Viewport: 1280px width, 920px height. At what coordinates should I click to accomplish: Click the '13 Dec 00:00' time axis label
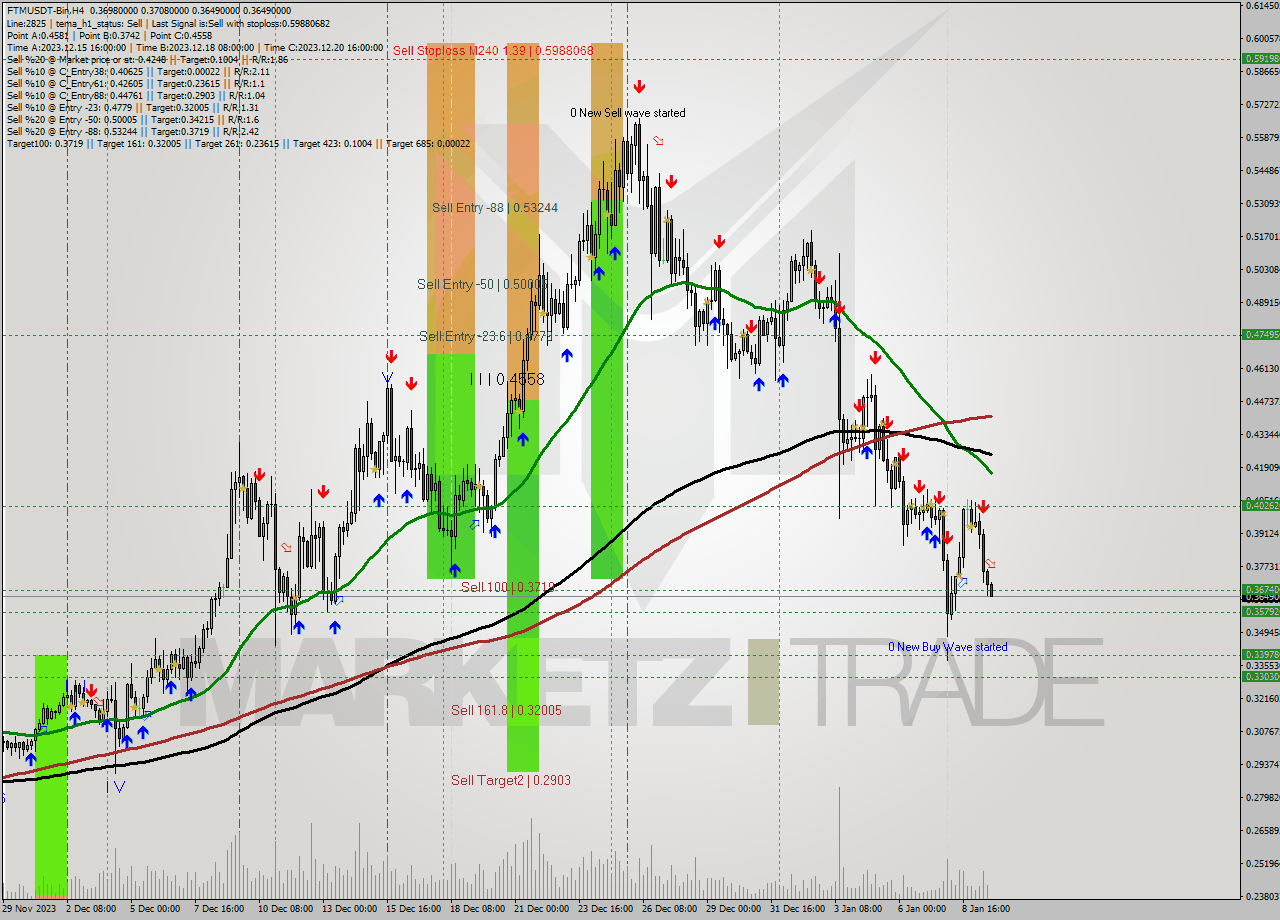tap(349, 909)
